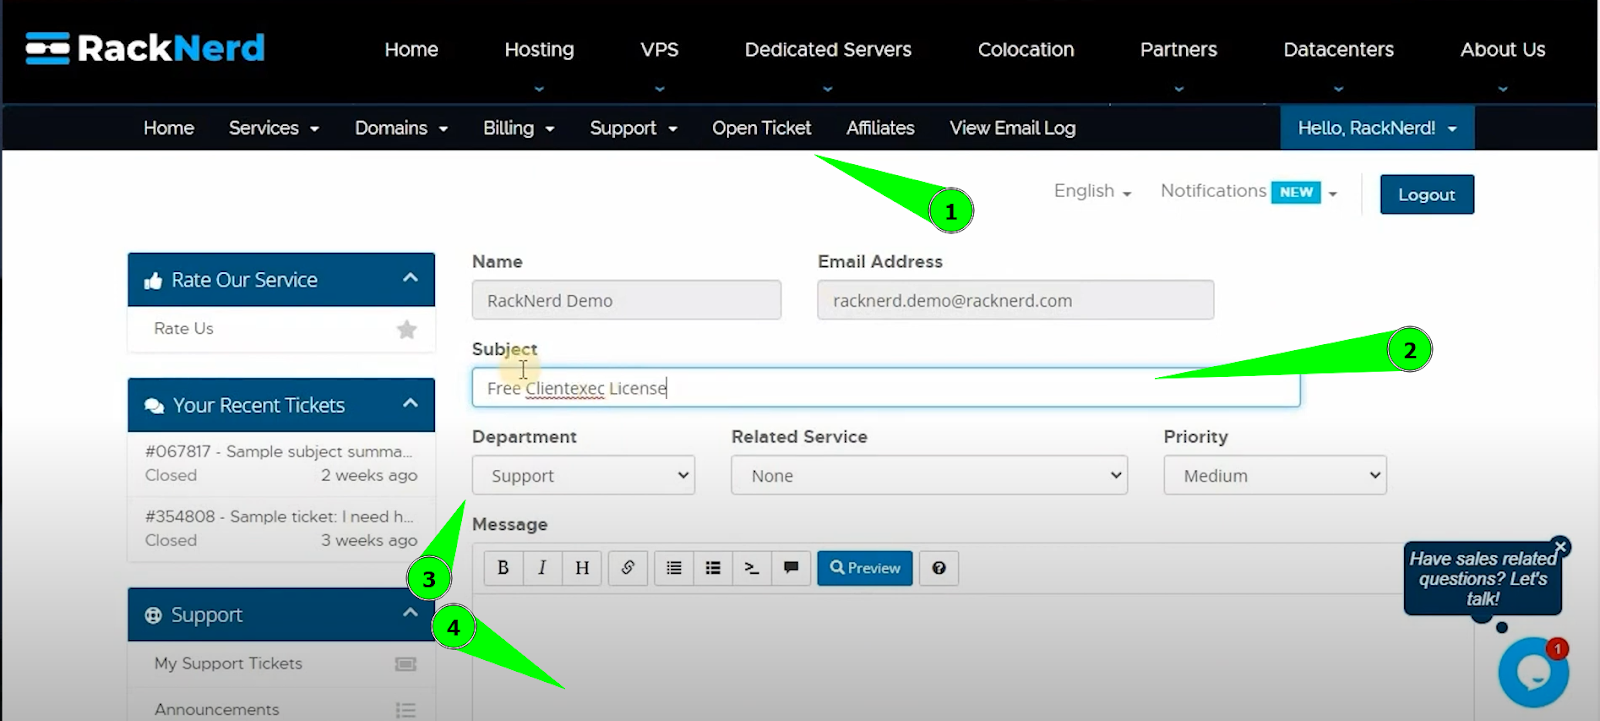
Task: Click the Logout button
Action: 1426,195
